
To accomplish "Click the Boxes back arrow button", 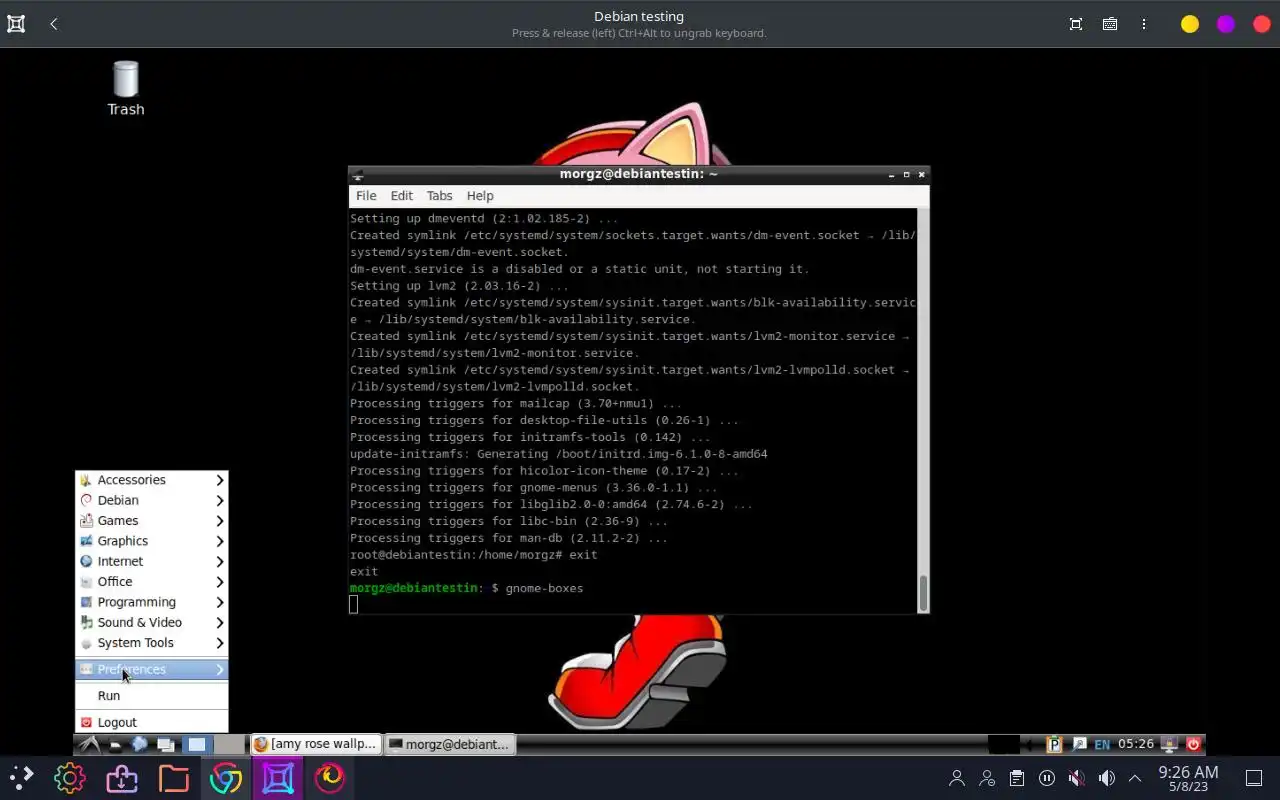I will [54, 24].
